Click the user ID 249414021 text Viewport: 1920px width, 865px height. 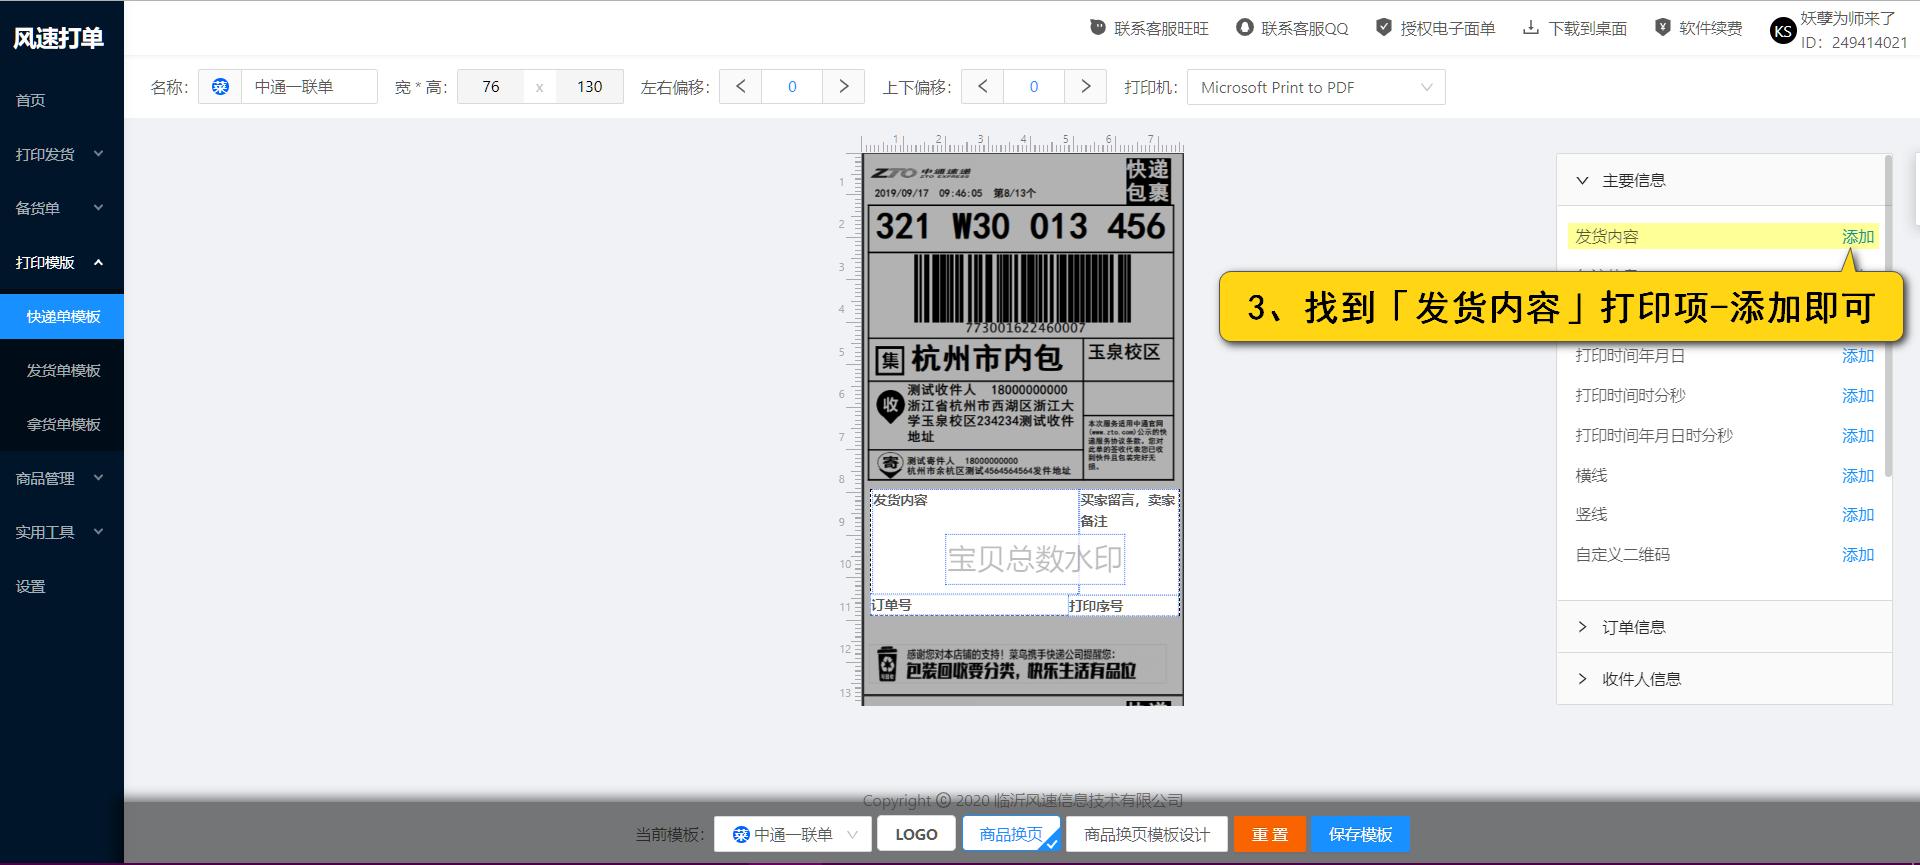[x=1854, y=42]
